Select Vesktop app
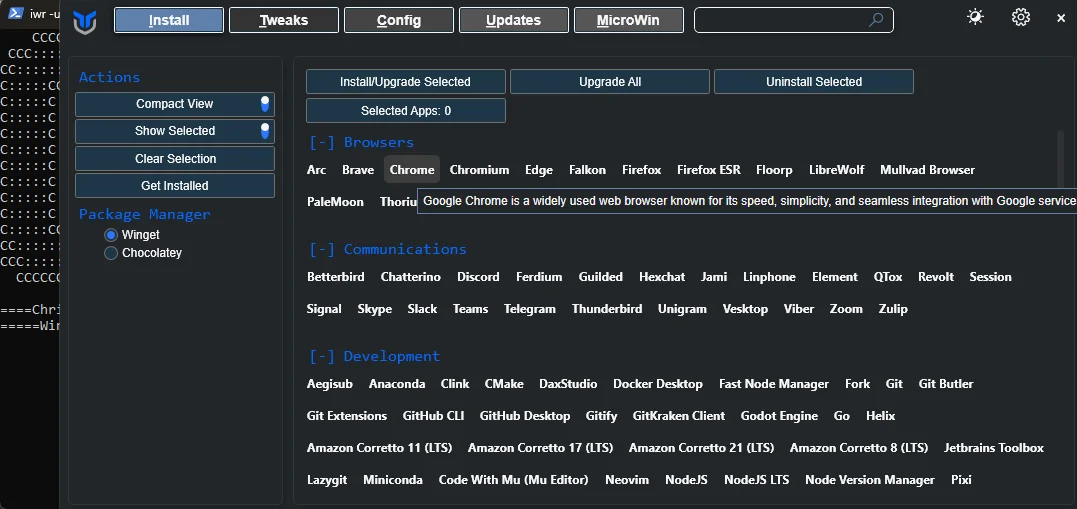 pyautogui.click(x=745, y=309)
